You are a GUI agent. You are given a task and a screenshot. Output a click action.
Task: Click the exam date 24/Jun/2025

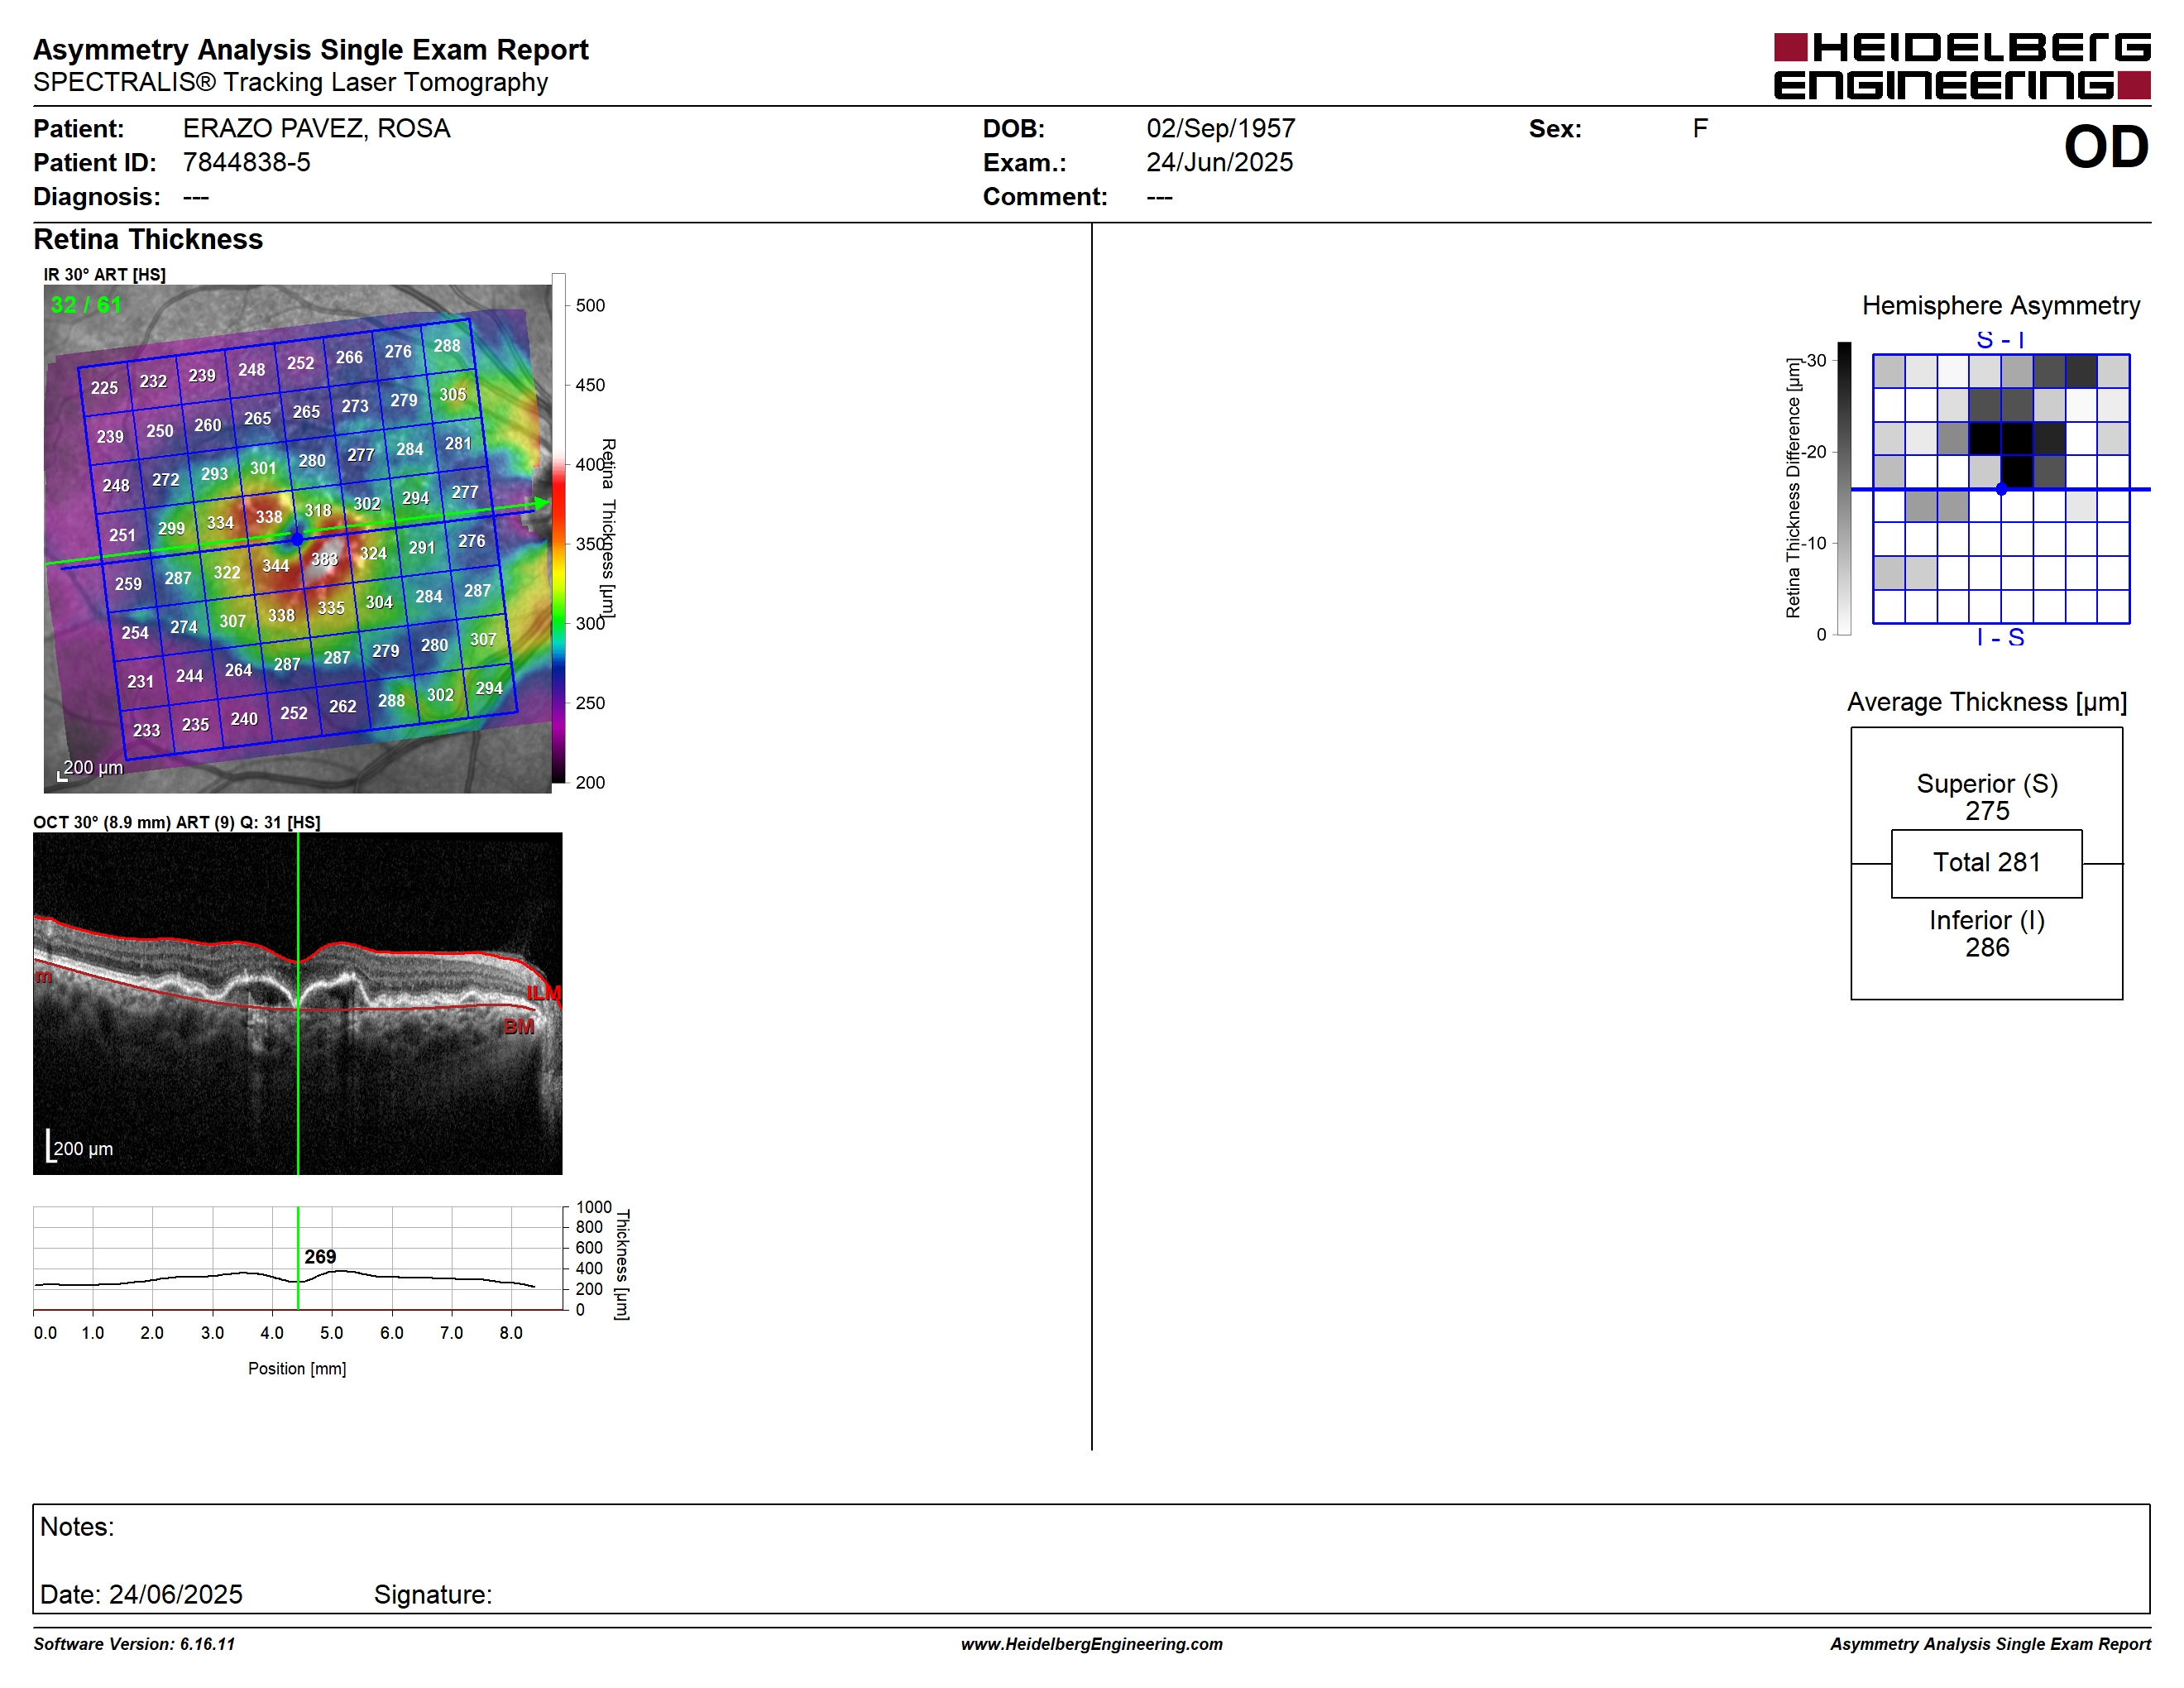tap(1219, 163)
